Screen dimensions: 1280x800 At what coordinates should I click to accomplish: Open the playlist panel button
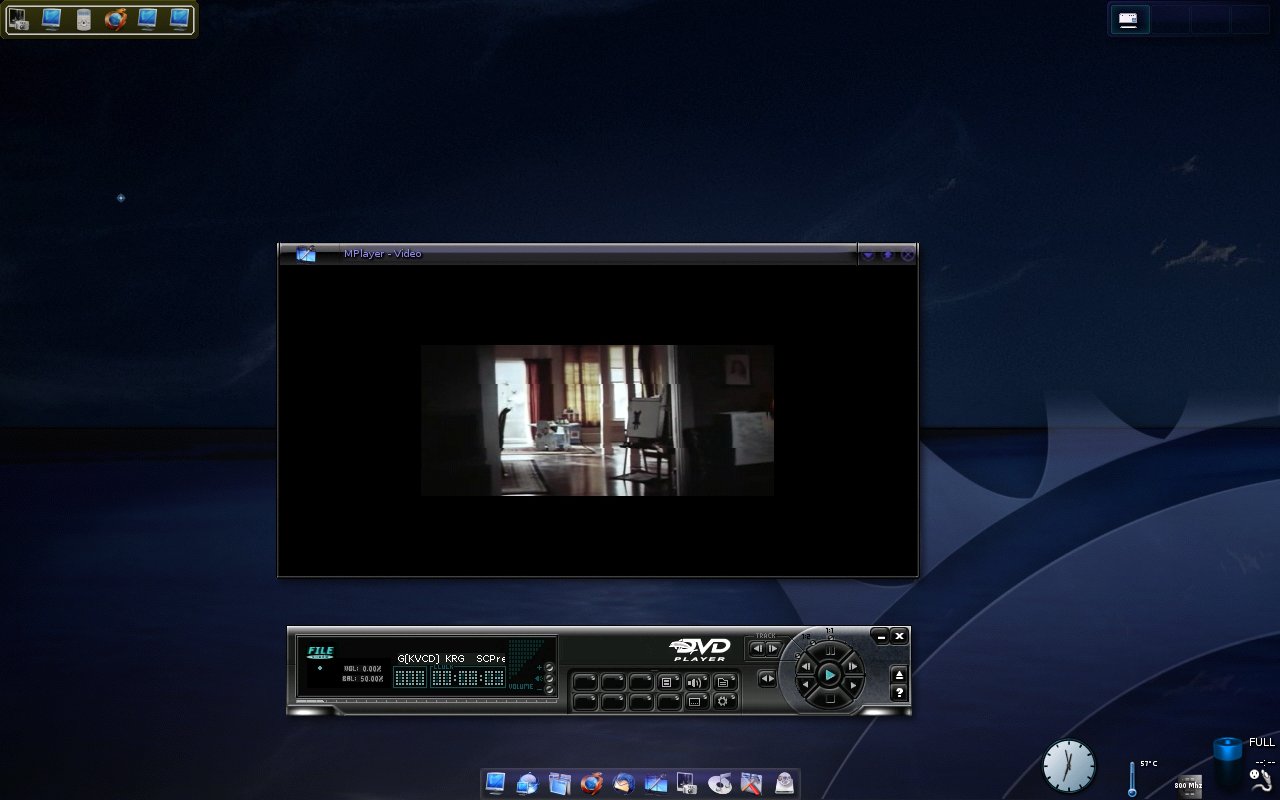coord(668,682)
